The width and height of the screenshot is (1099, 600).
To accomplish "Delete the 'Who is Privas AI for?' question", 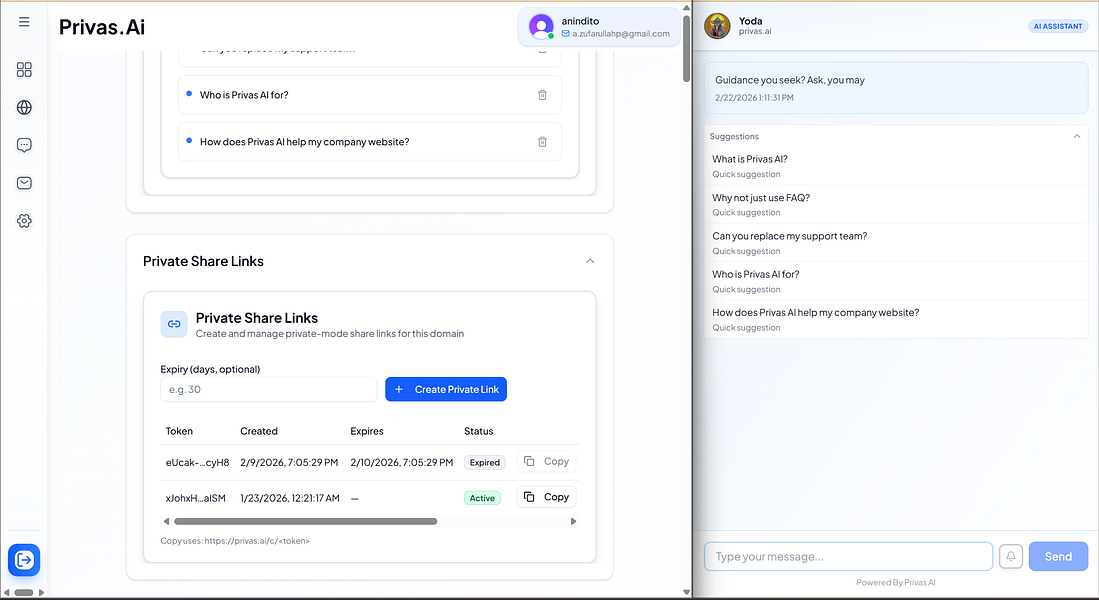I will click(x=542, y=95).
